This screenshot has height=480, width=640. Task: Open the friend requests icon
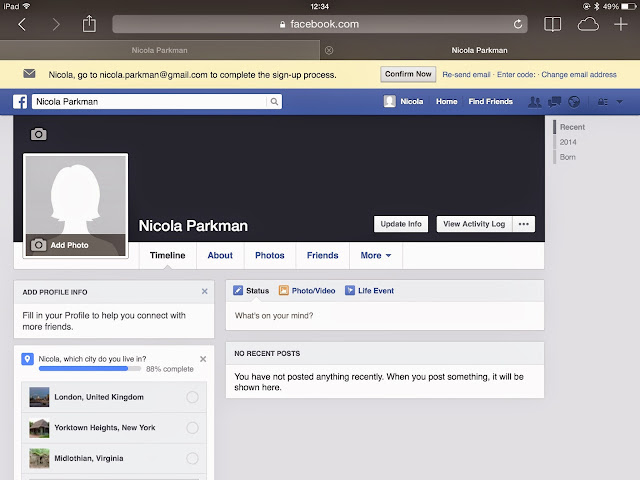pos(534,102)
